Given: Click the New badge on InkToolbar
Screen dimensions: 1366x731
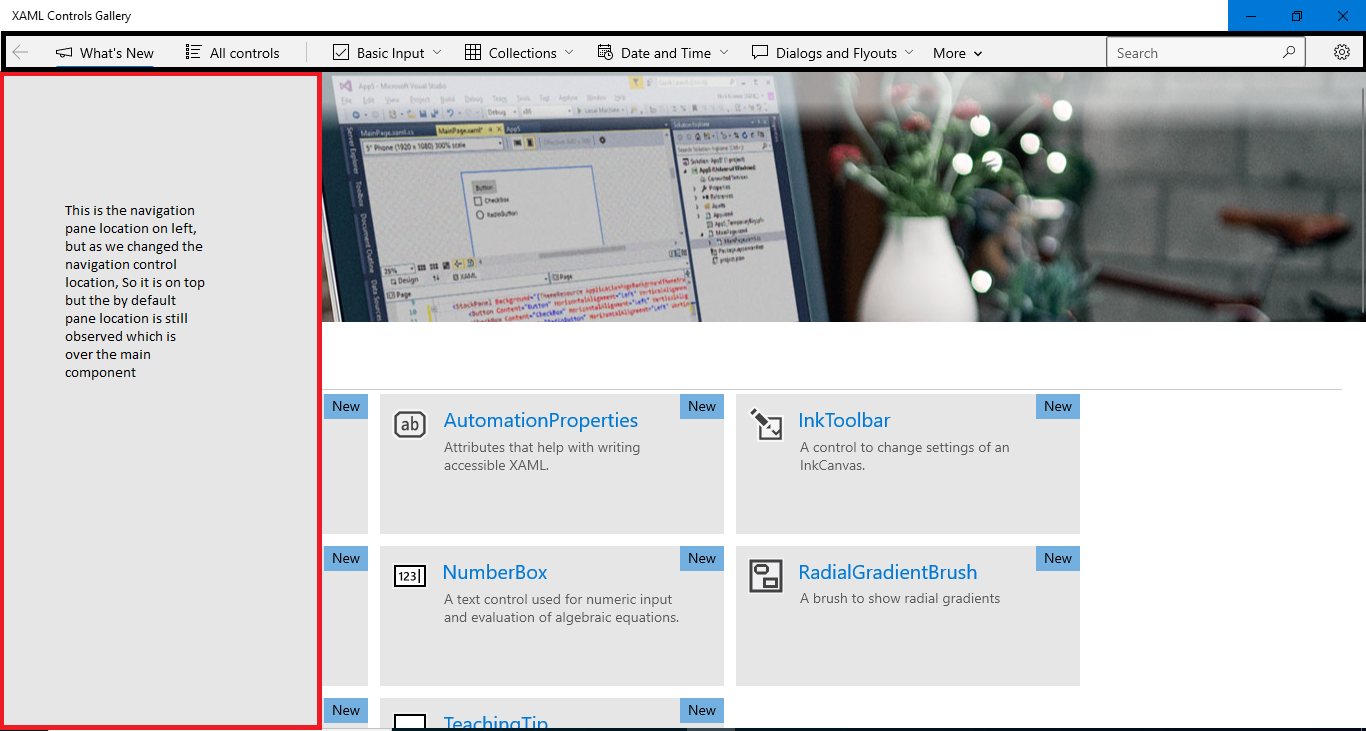Looking at the screenshot, I should 1057,406.
